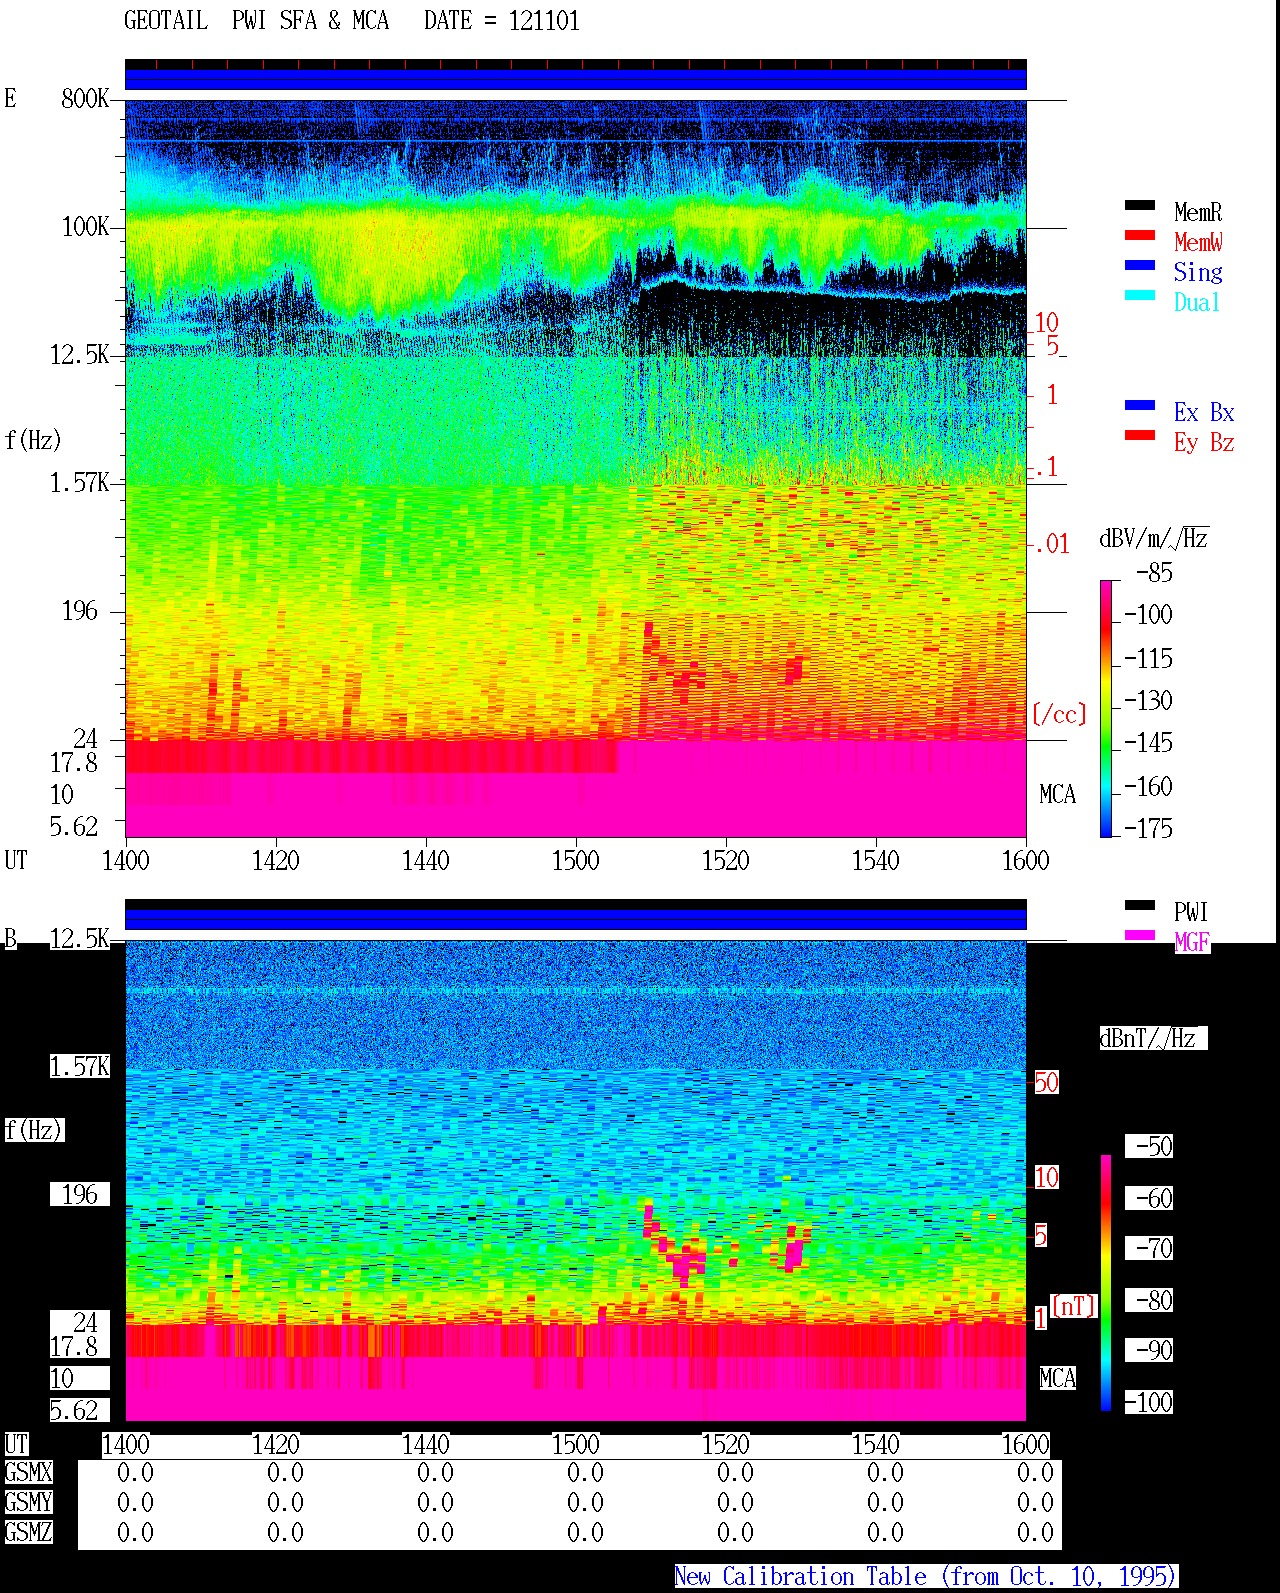This screenshot has width=1280, height=1593.
Task: Click the blue mode bar above E spectrogram
Action: pos(576,79)
